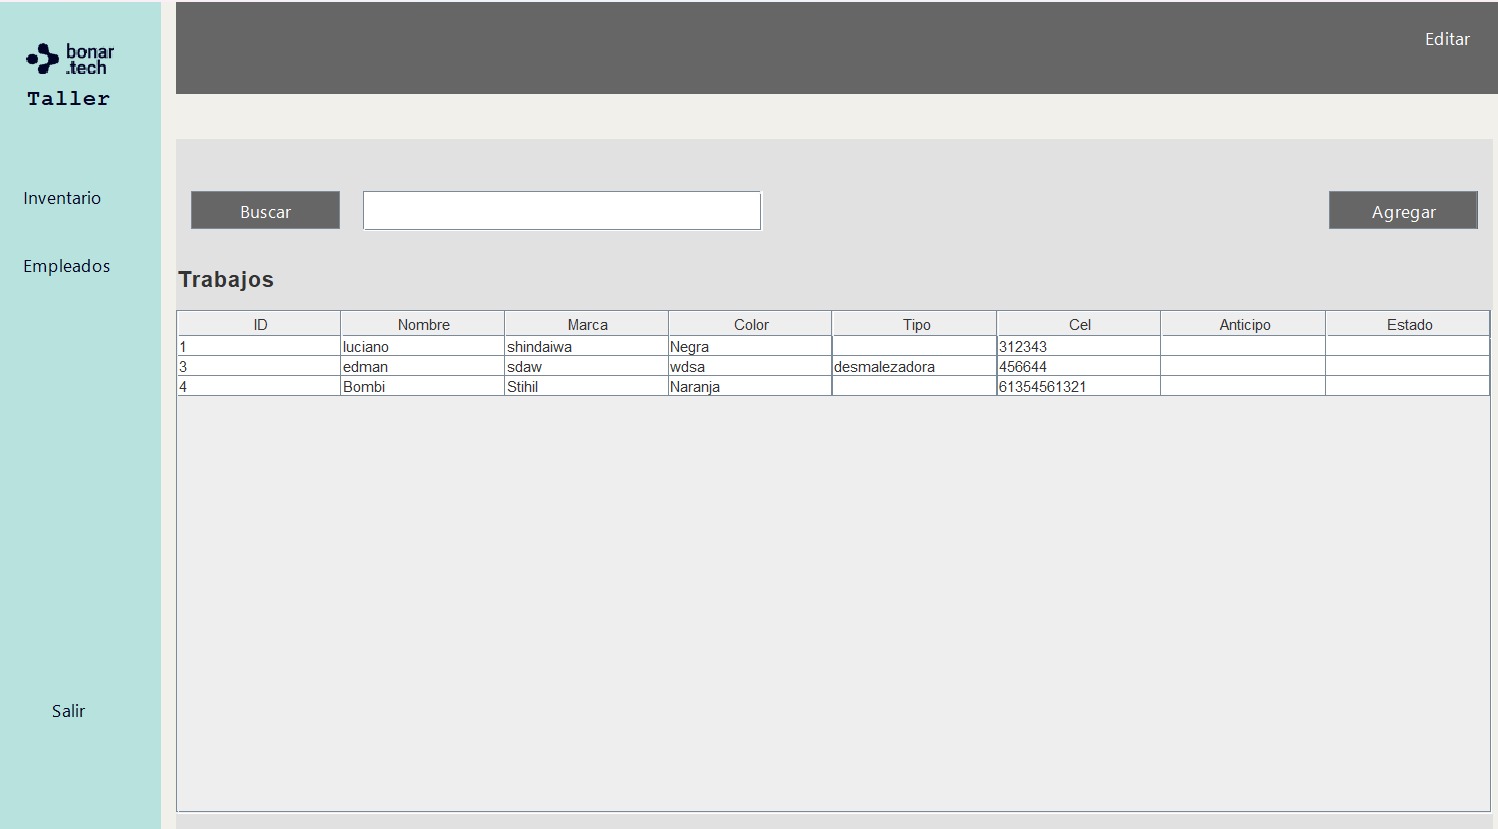Click the phone cell 456644

(1078, 366)
